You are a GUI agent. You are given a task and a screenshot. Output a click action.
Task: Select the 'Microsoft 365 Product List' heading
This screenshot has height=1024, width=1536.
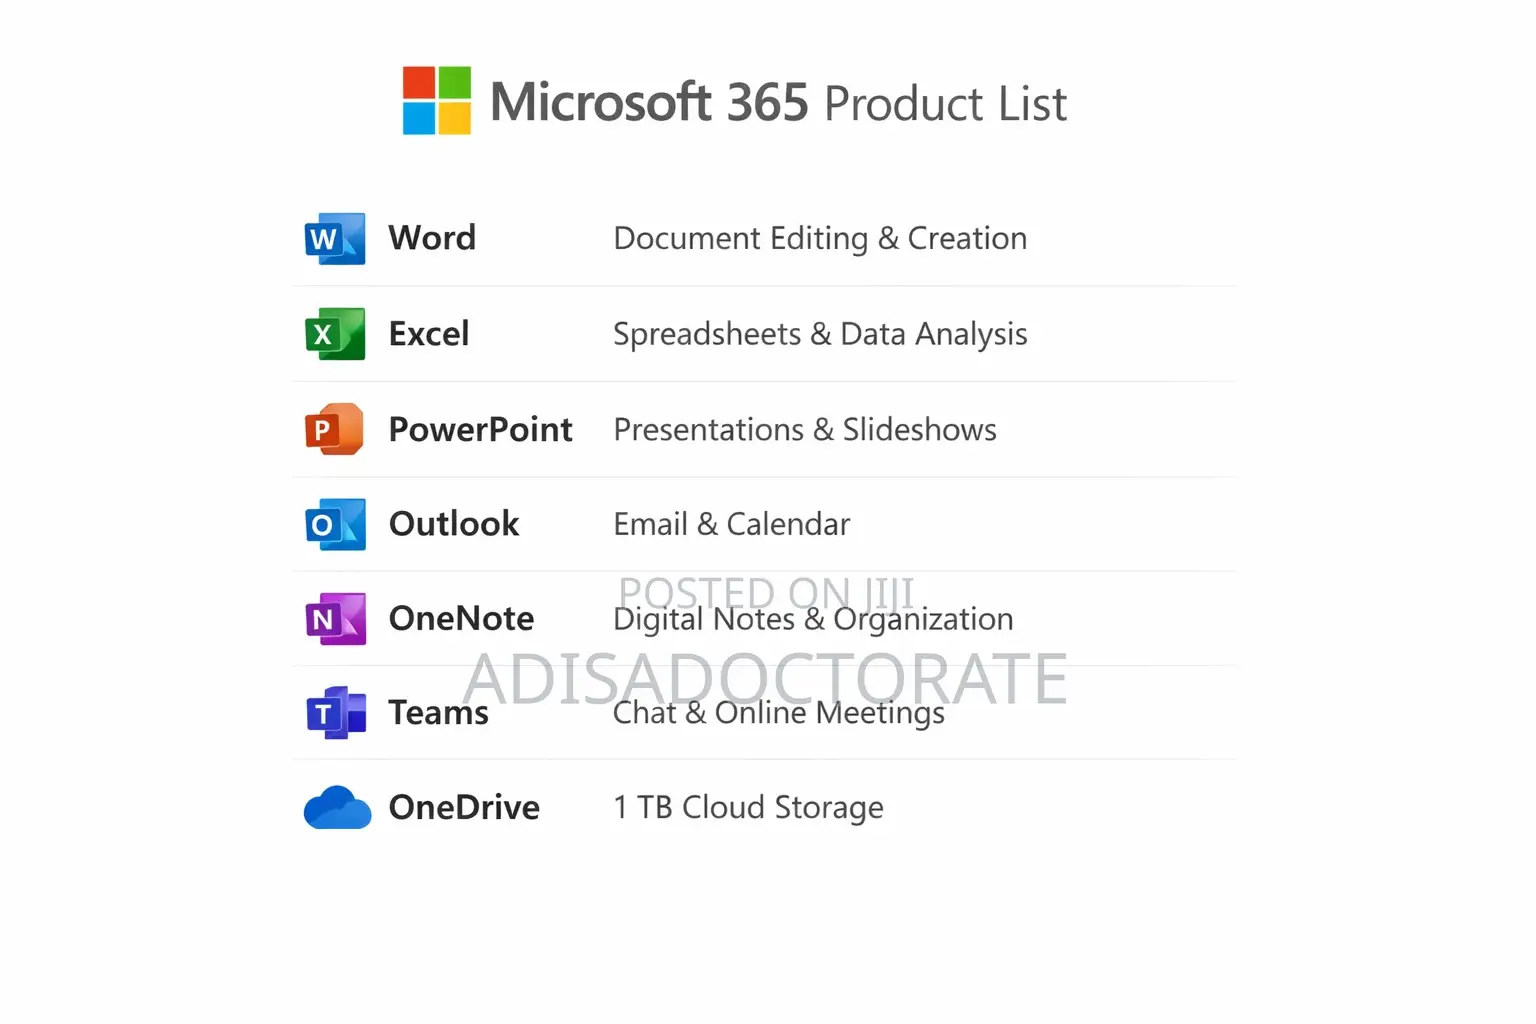coord(779,102)
